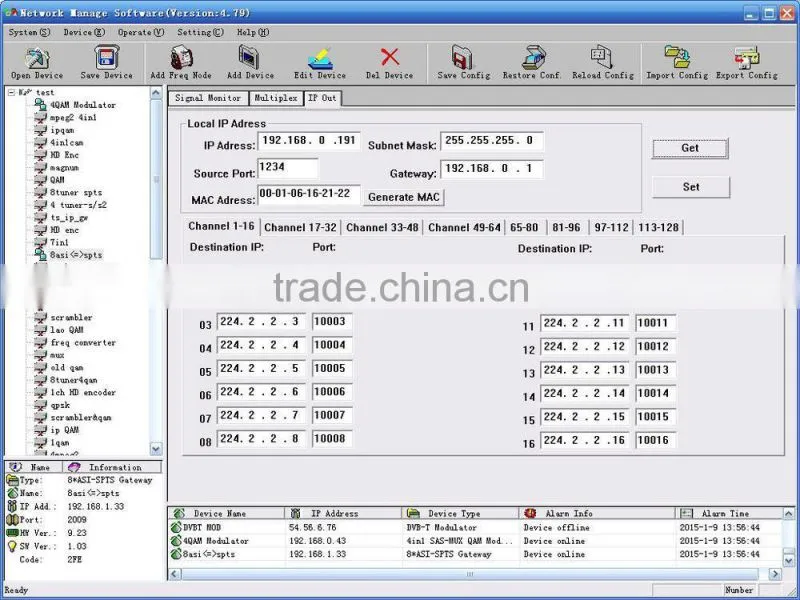Click the Source Port field
Image resolution: width=800 pixels, height=600 pixels.
point(288,168)
